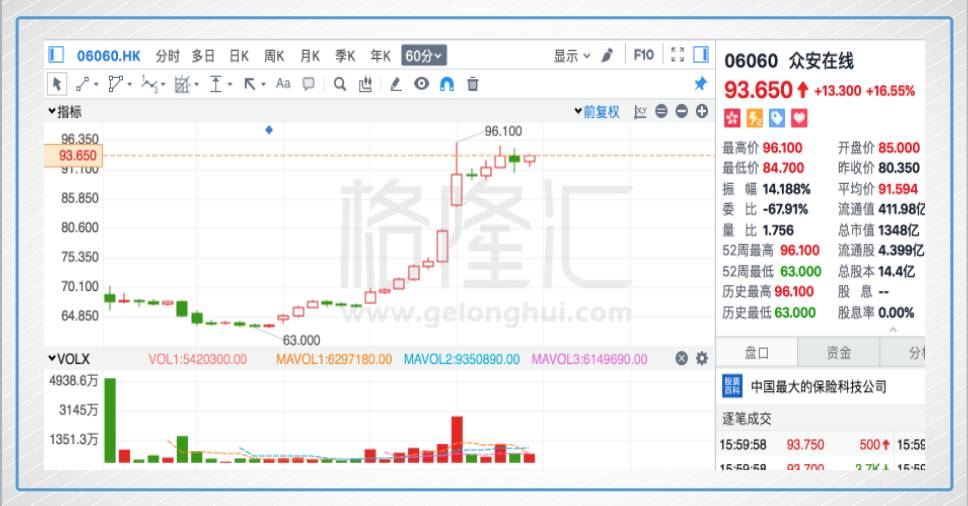Open the 60分 interval dropdown

(424, 56)
